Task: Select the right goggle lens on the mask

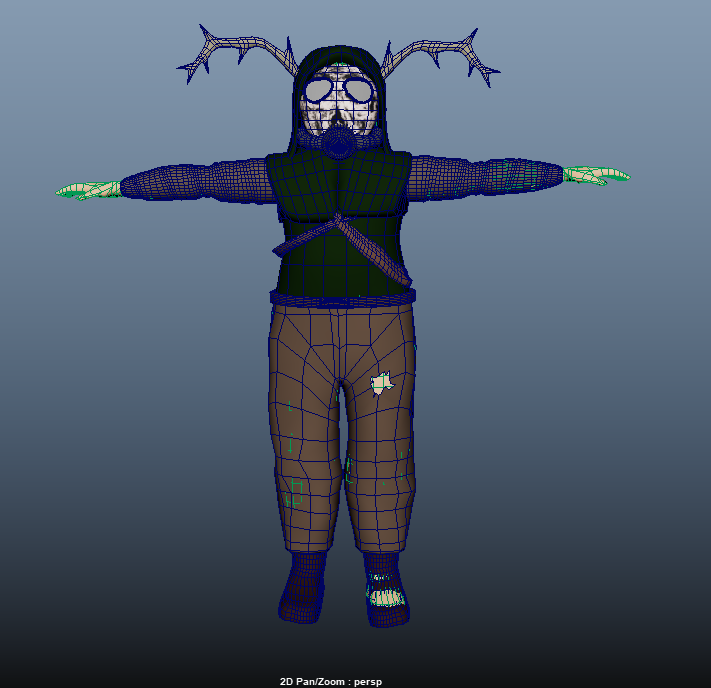Action: point(357,91)
